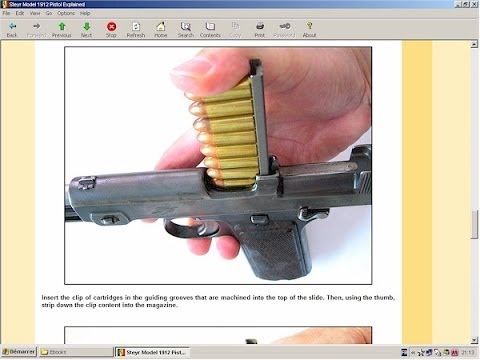The image size is (480, 360).
Task: Click the partially visible second photo
Action: [x=218, y=335]
